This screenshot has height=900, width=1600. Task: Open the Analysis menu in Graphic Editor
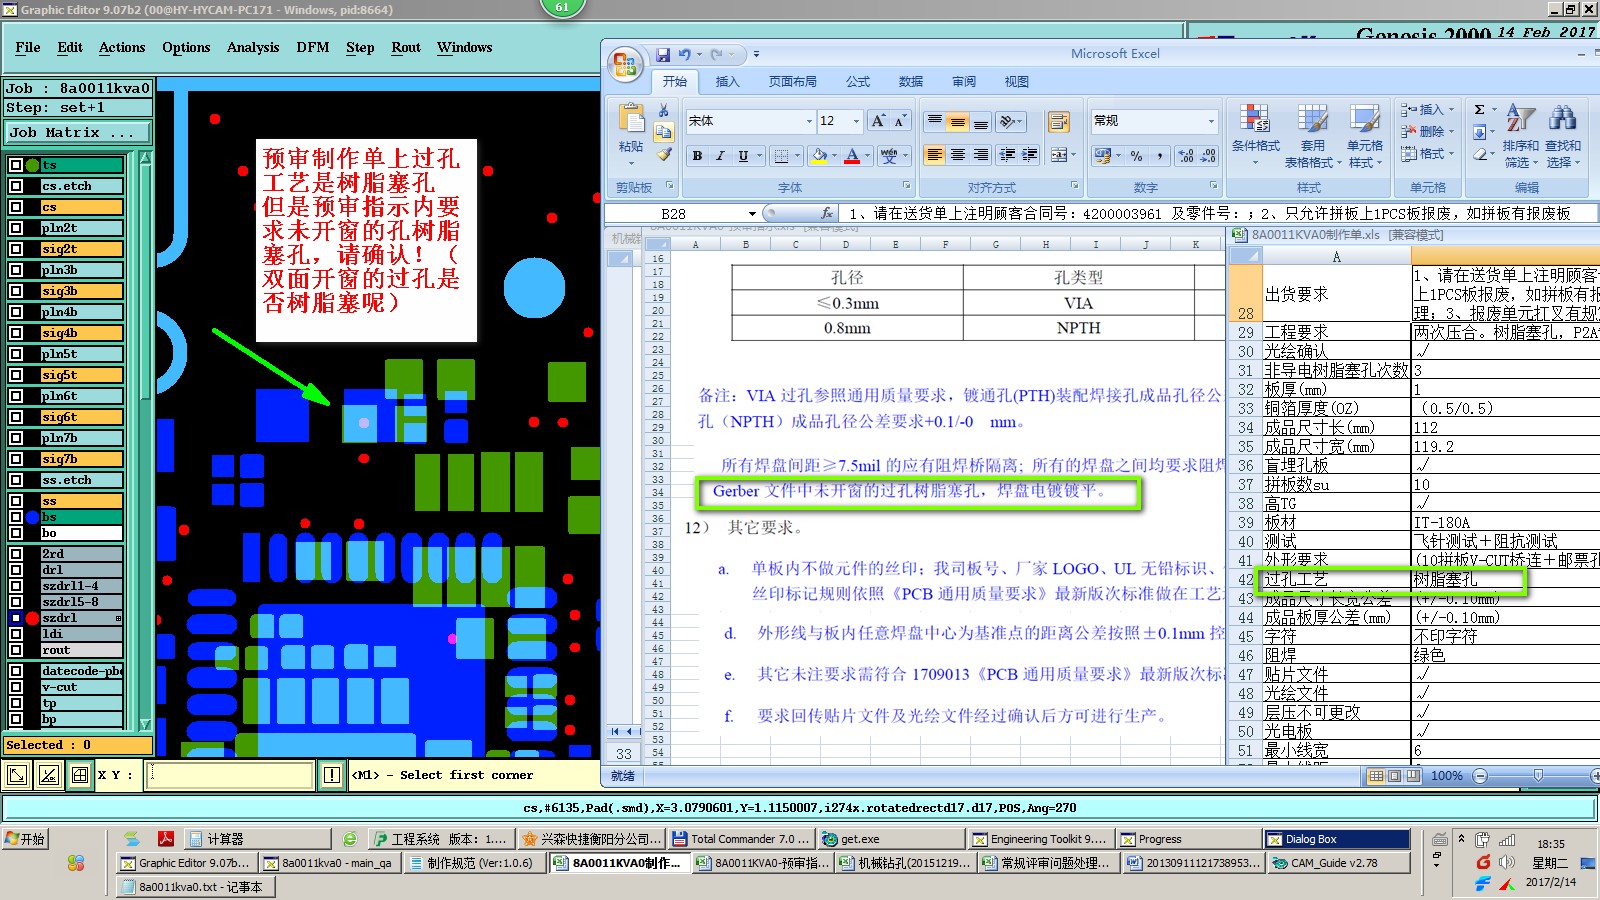coord(253,47)
